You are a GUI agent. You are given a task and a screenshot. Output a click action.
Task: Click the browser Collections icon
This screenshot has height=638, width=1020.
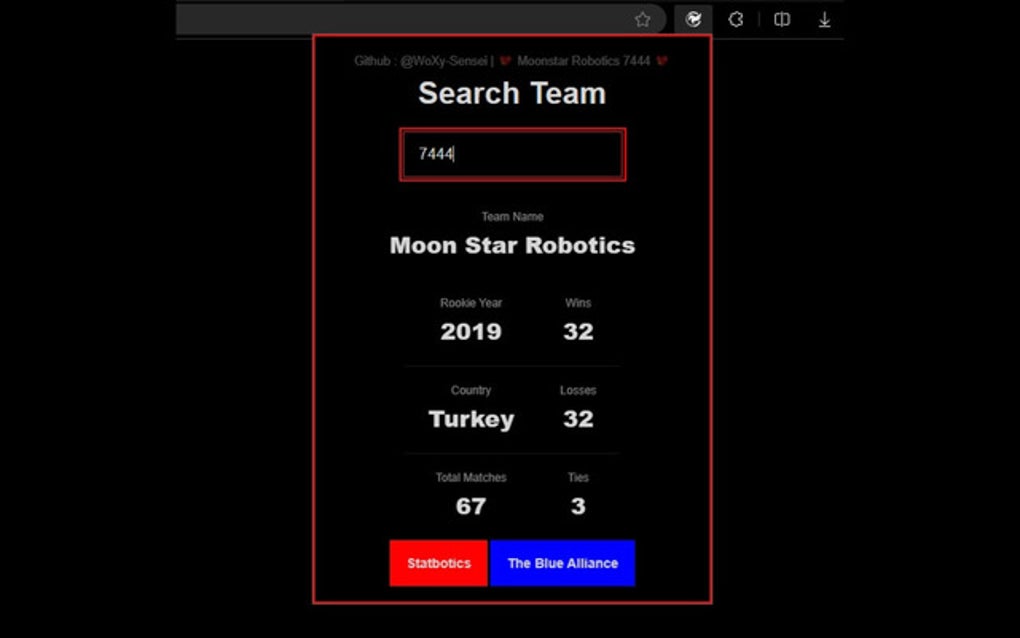pos(737,19)
